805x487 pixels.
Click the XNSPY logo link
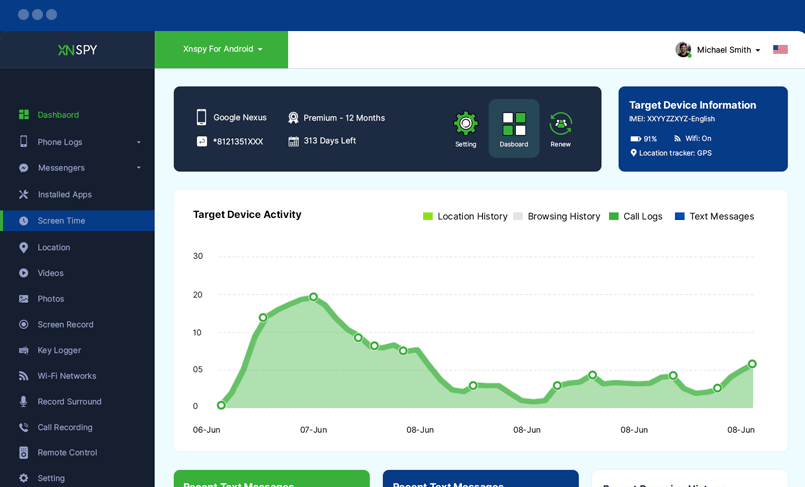77,50
